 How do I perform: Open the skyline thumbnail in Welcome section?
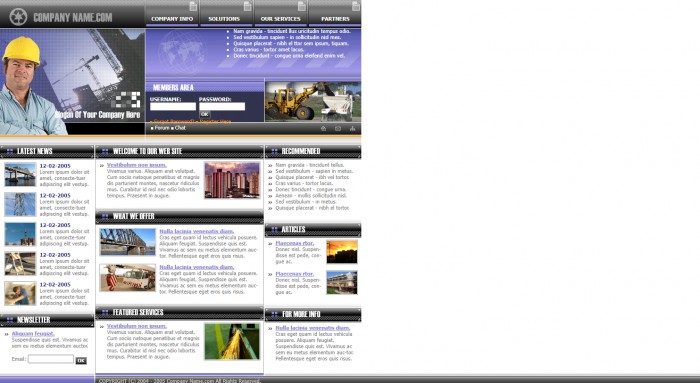point(232,180)
